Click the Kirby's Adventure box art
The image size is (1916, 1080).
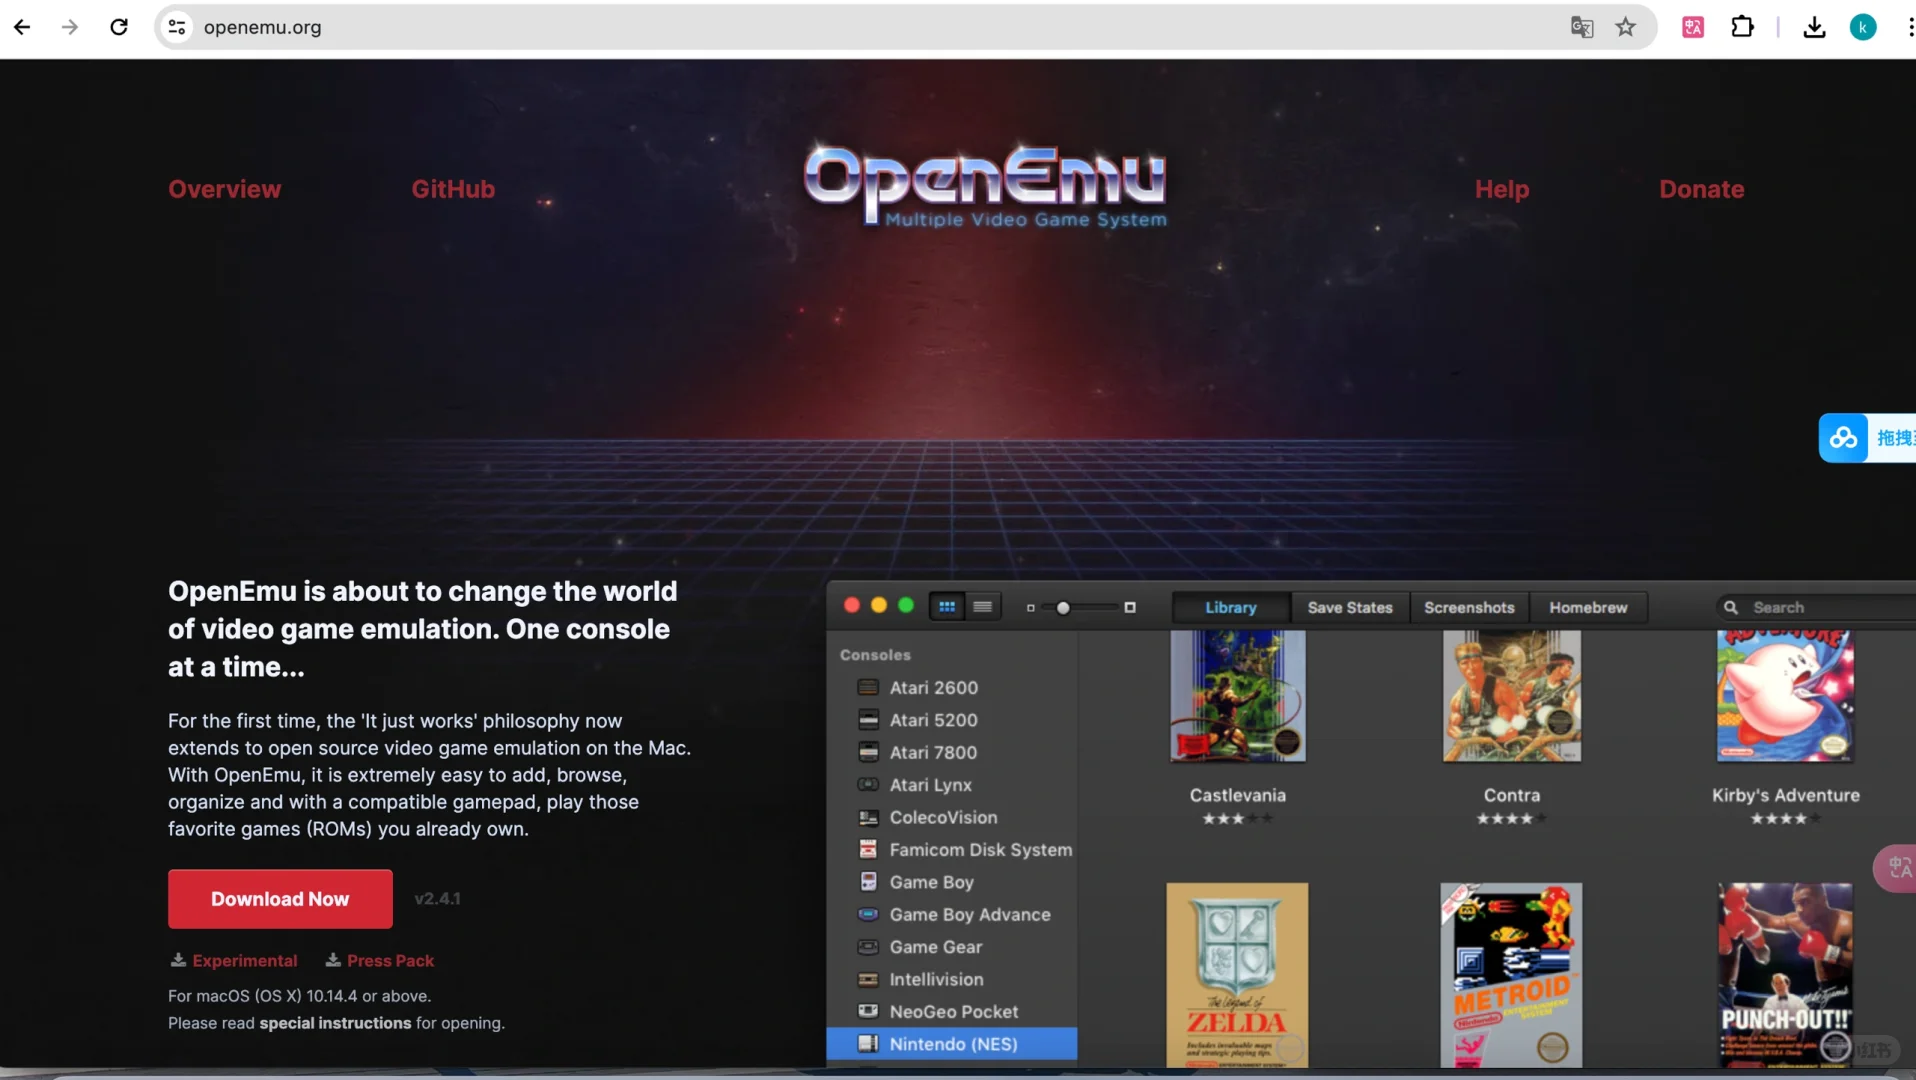1785,696
